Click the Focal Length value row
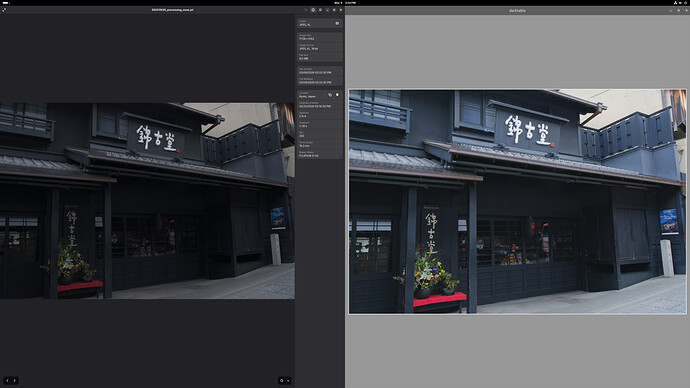690x388 pixels. pyautogui.click(x=319, y=144)
